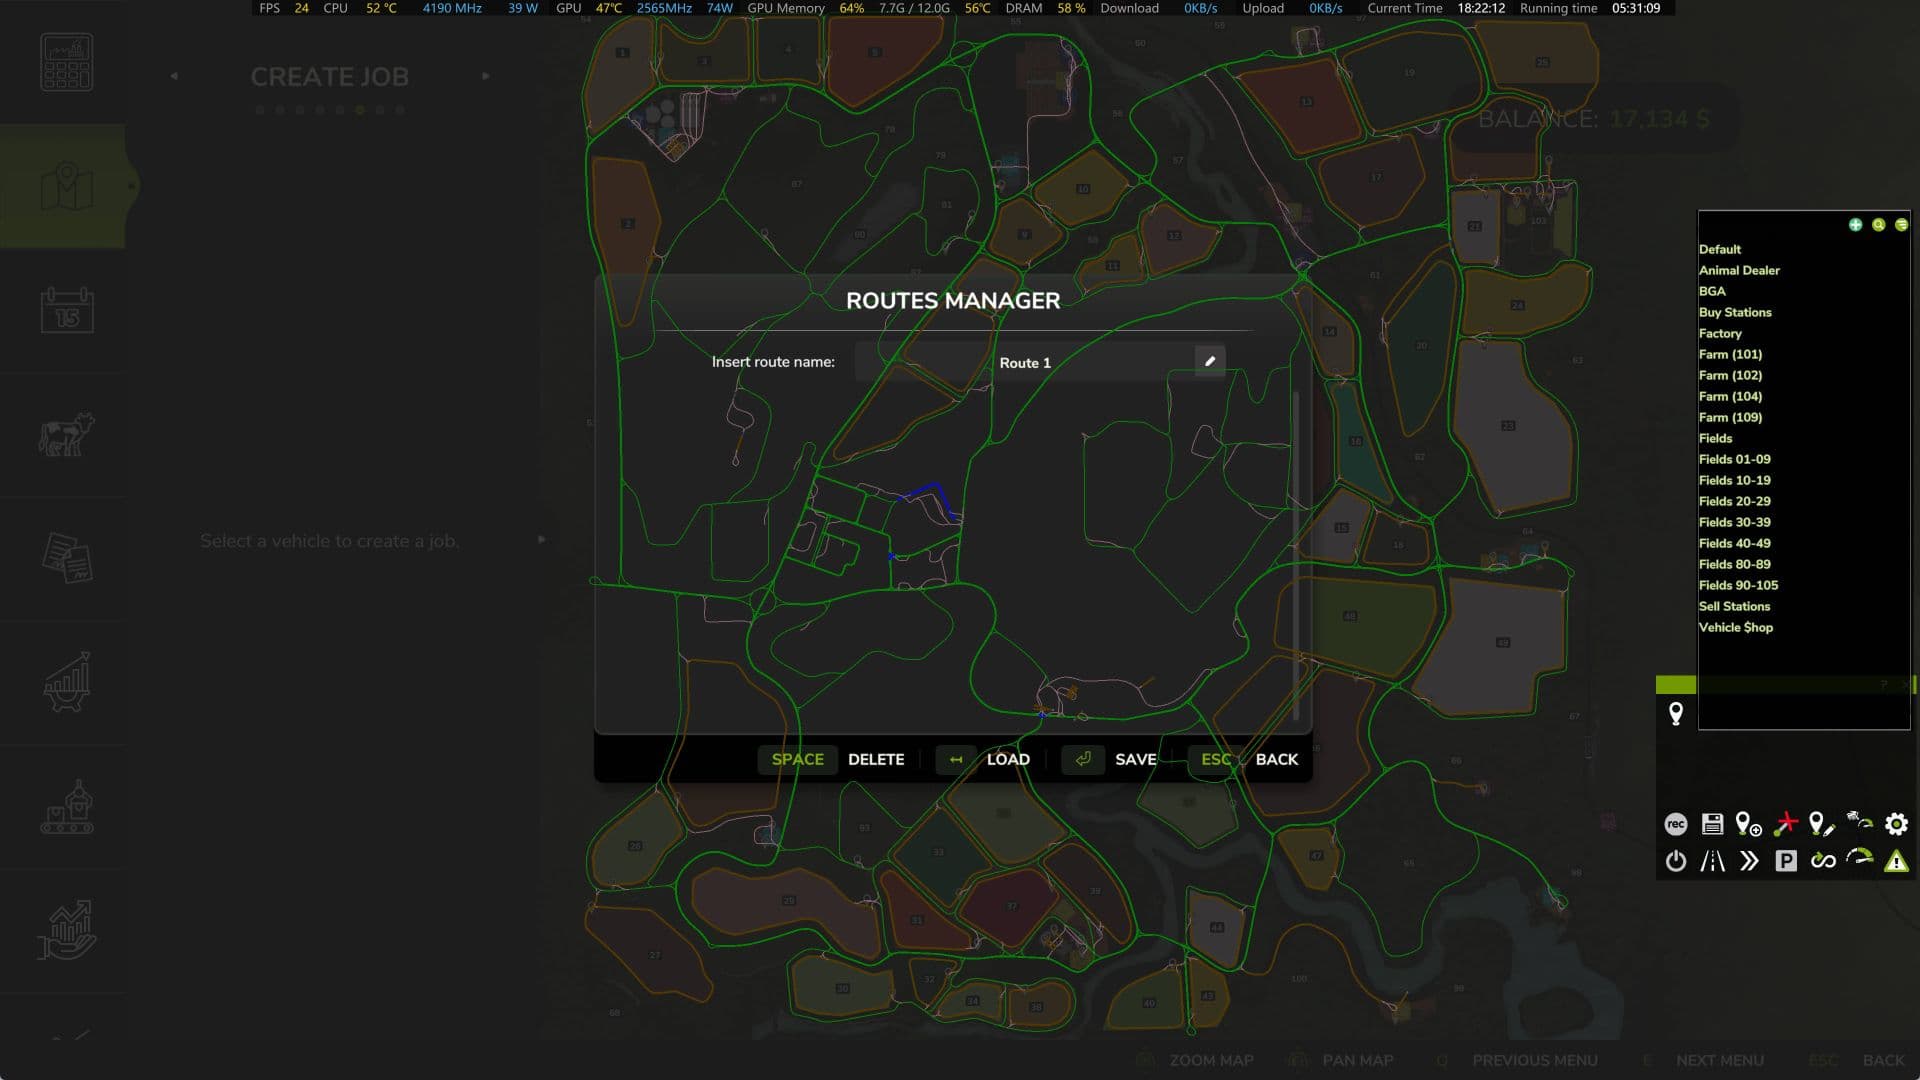Click the white map pin icon
Image resolution: width=1920 pixels, height=1080 pixels.
point(1676,713)
